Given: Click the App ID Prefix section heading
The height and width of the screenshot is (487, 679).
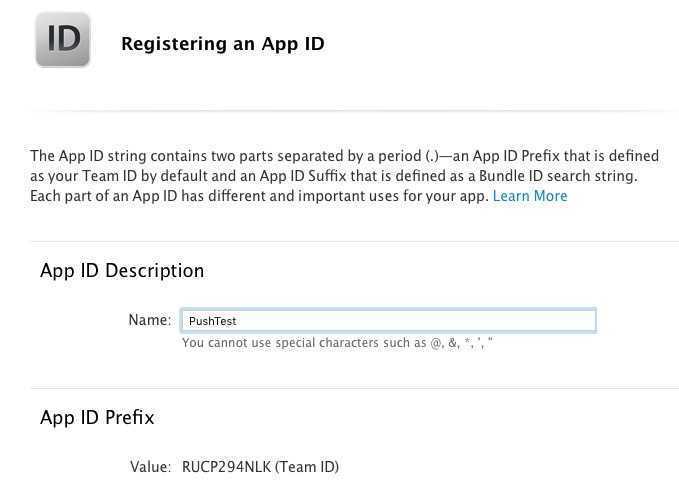Looking at the screenshot, I should [x=97, y=417].
